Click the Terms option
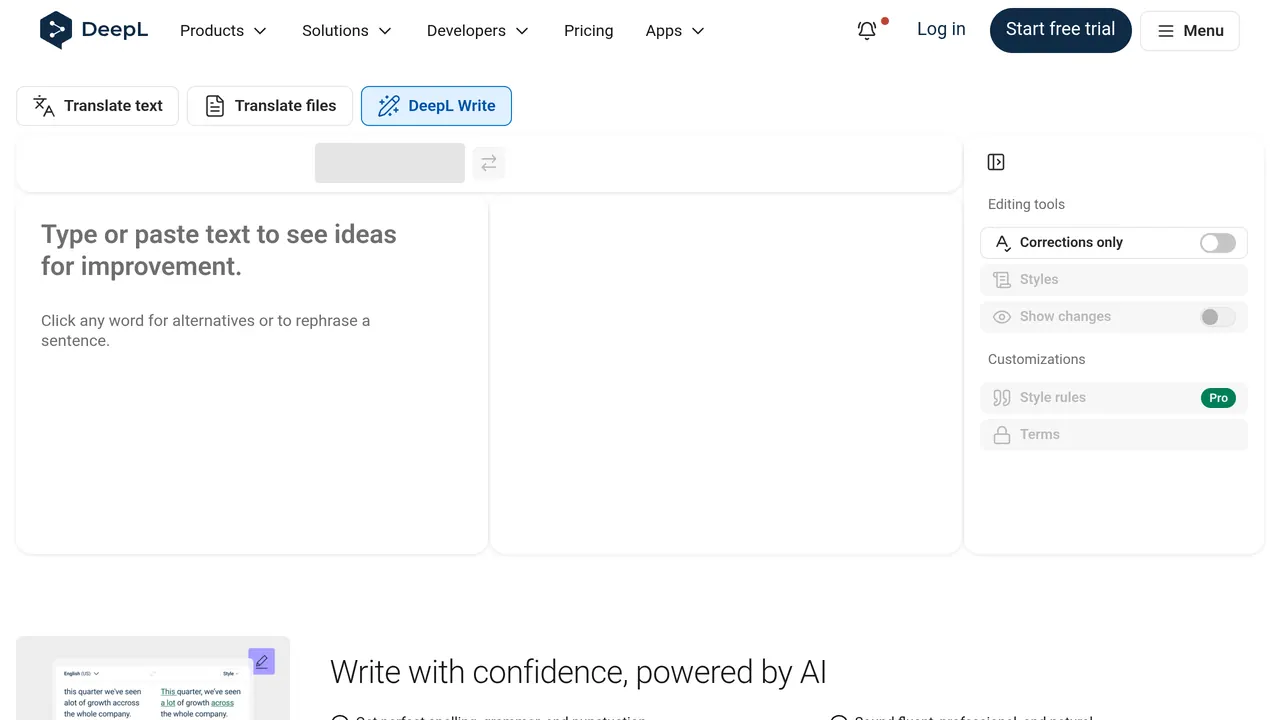 coord(1114,435)
